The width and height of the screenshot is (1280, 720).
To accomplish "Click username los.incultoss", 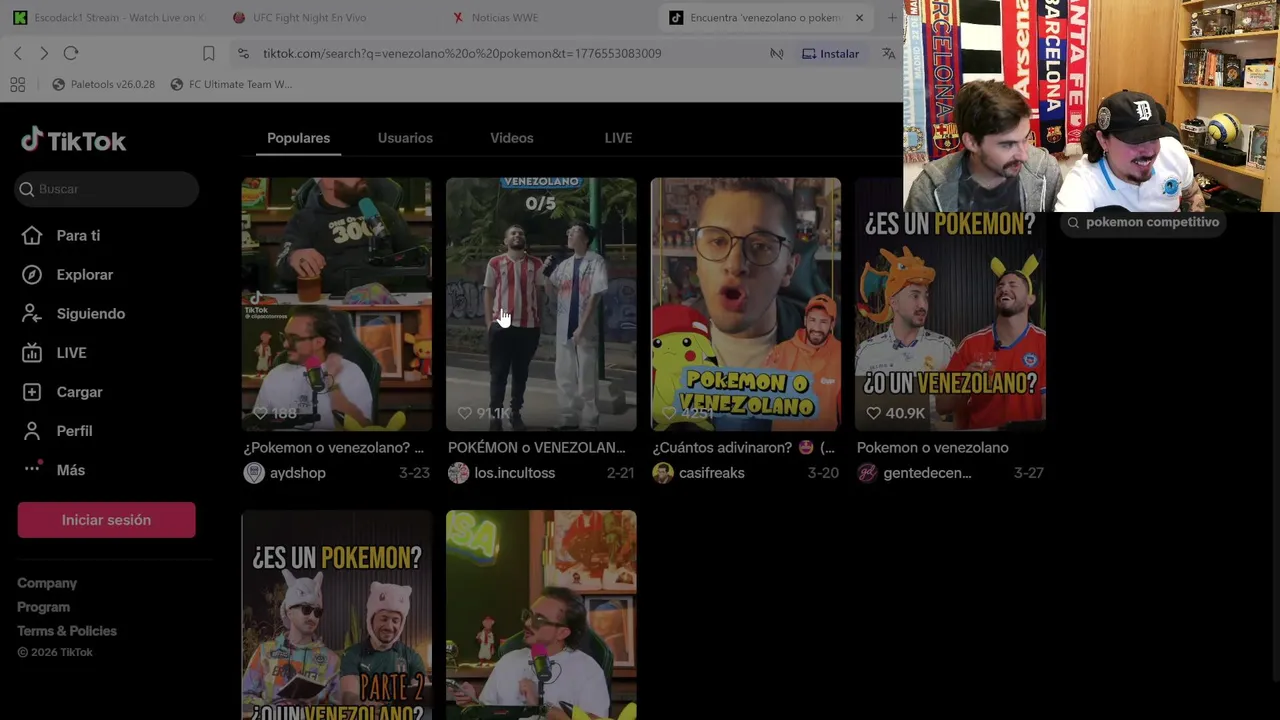I will coord(515,473).
